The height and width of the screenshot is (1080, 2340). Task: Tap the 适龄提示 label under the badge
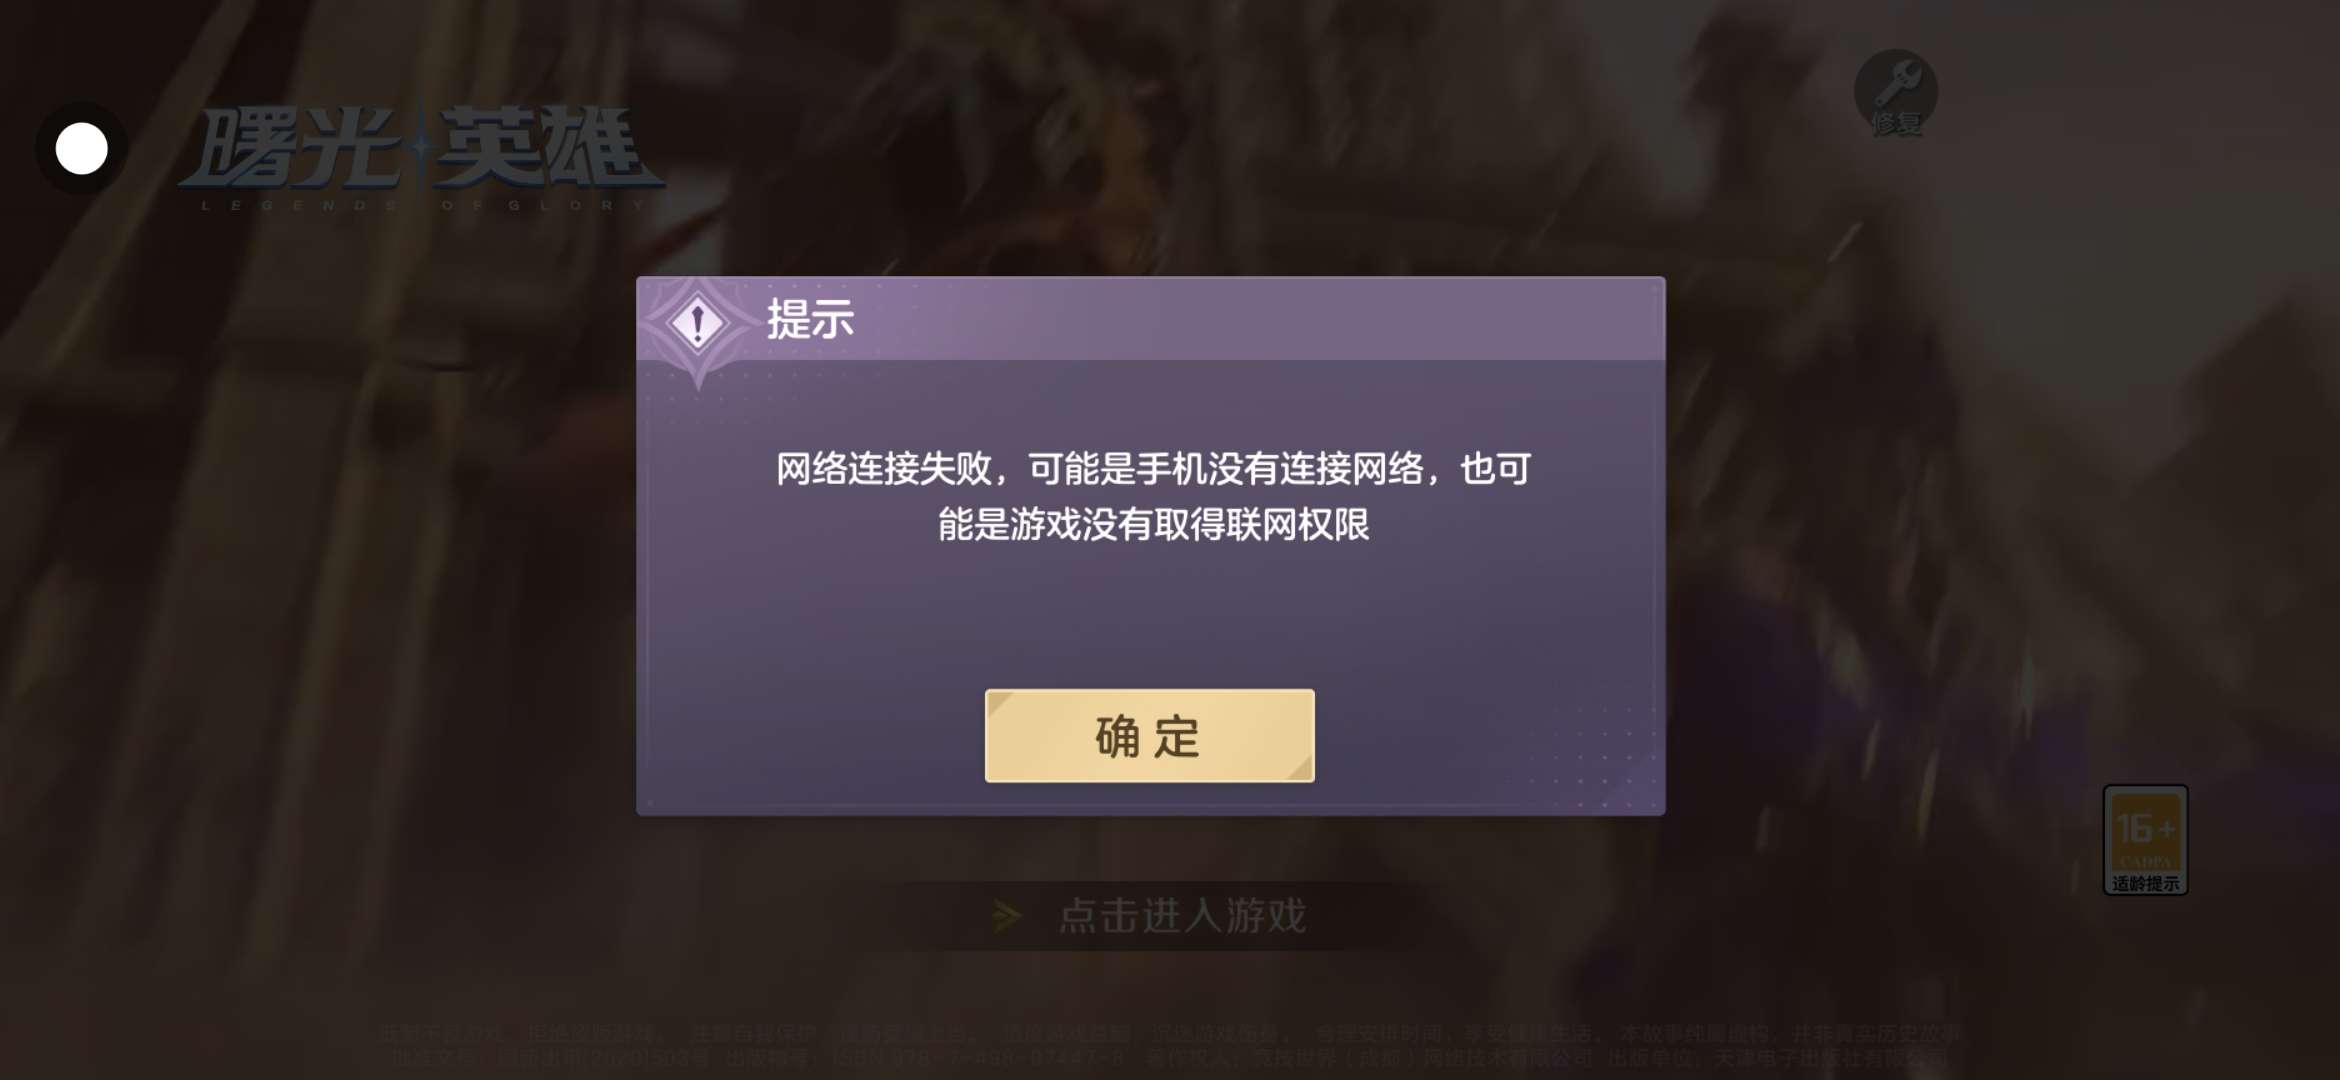pyautogui.click(x=2145, y=883)
